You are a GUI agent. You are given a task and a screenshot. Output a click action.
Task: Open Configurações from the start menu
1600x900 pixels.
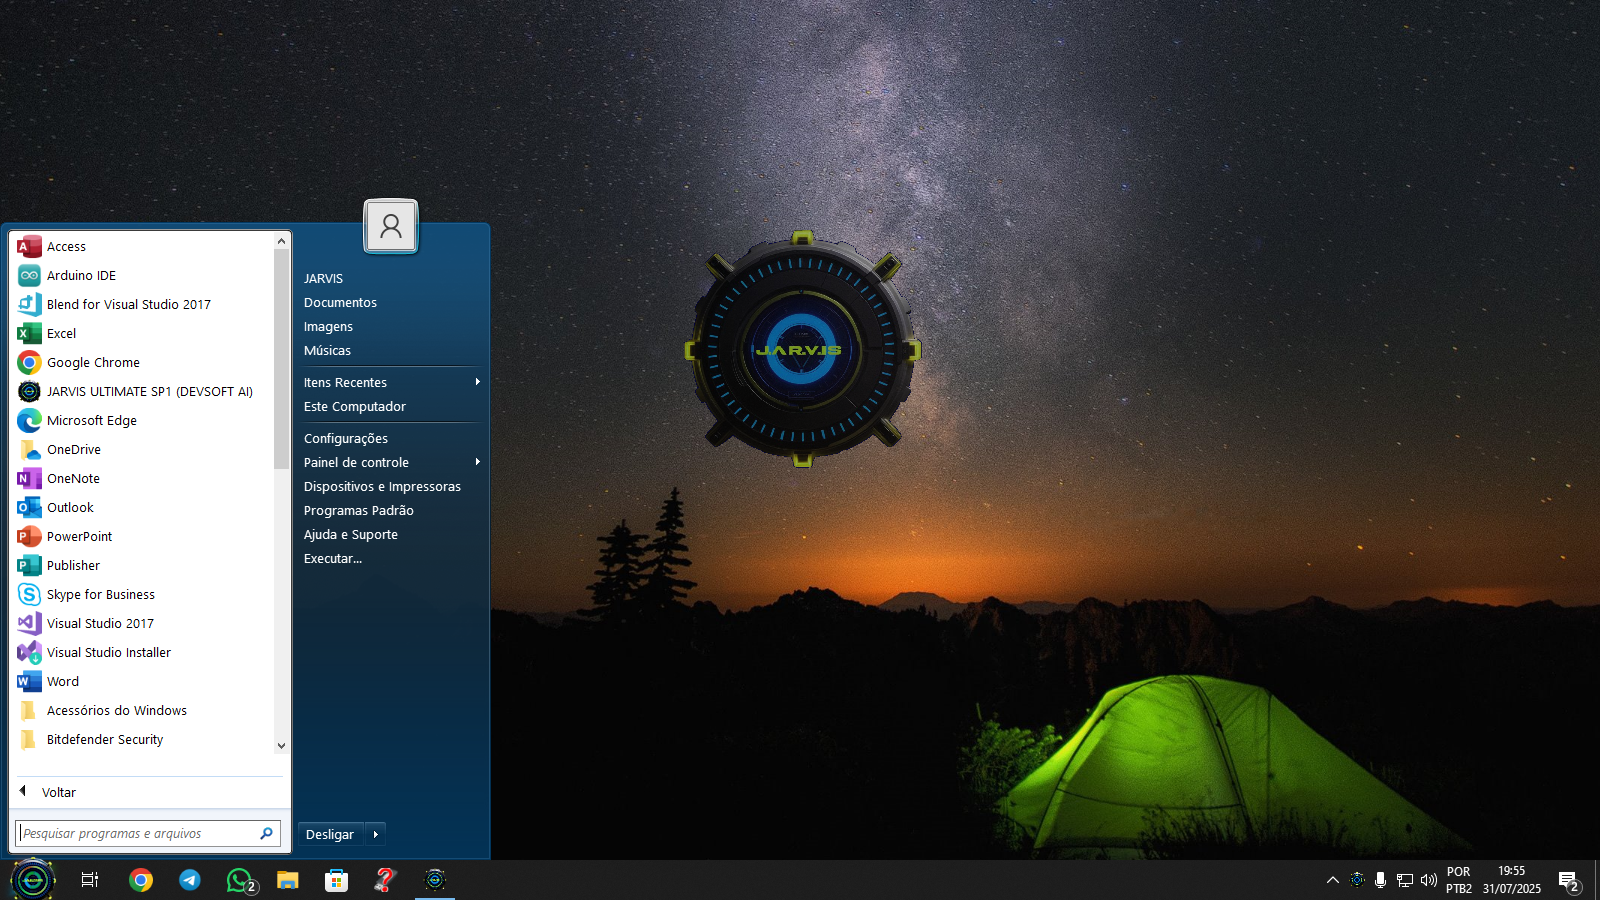(346, 439)
